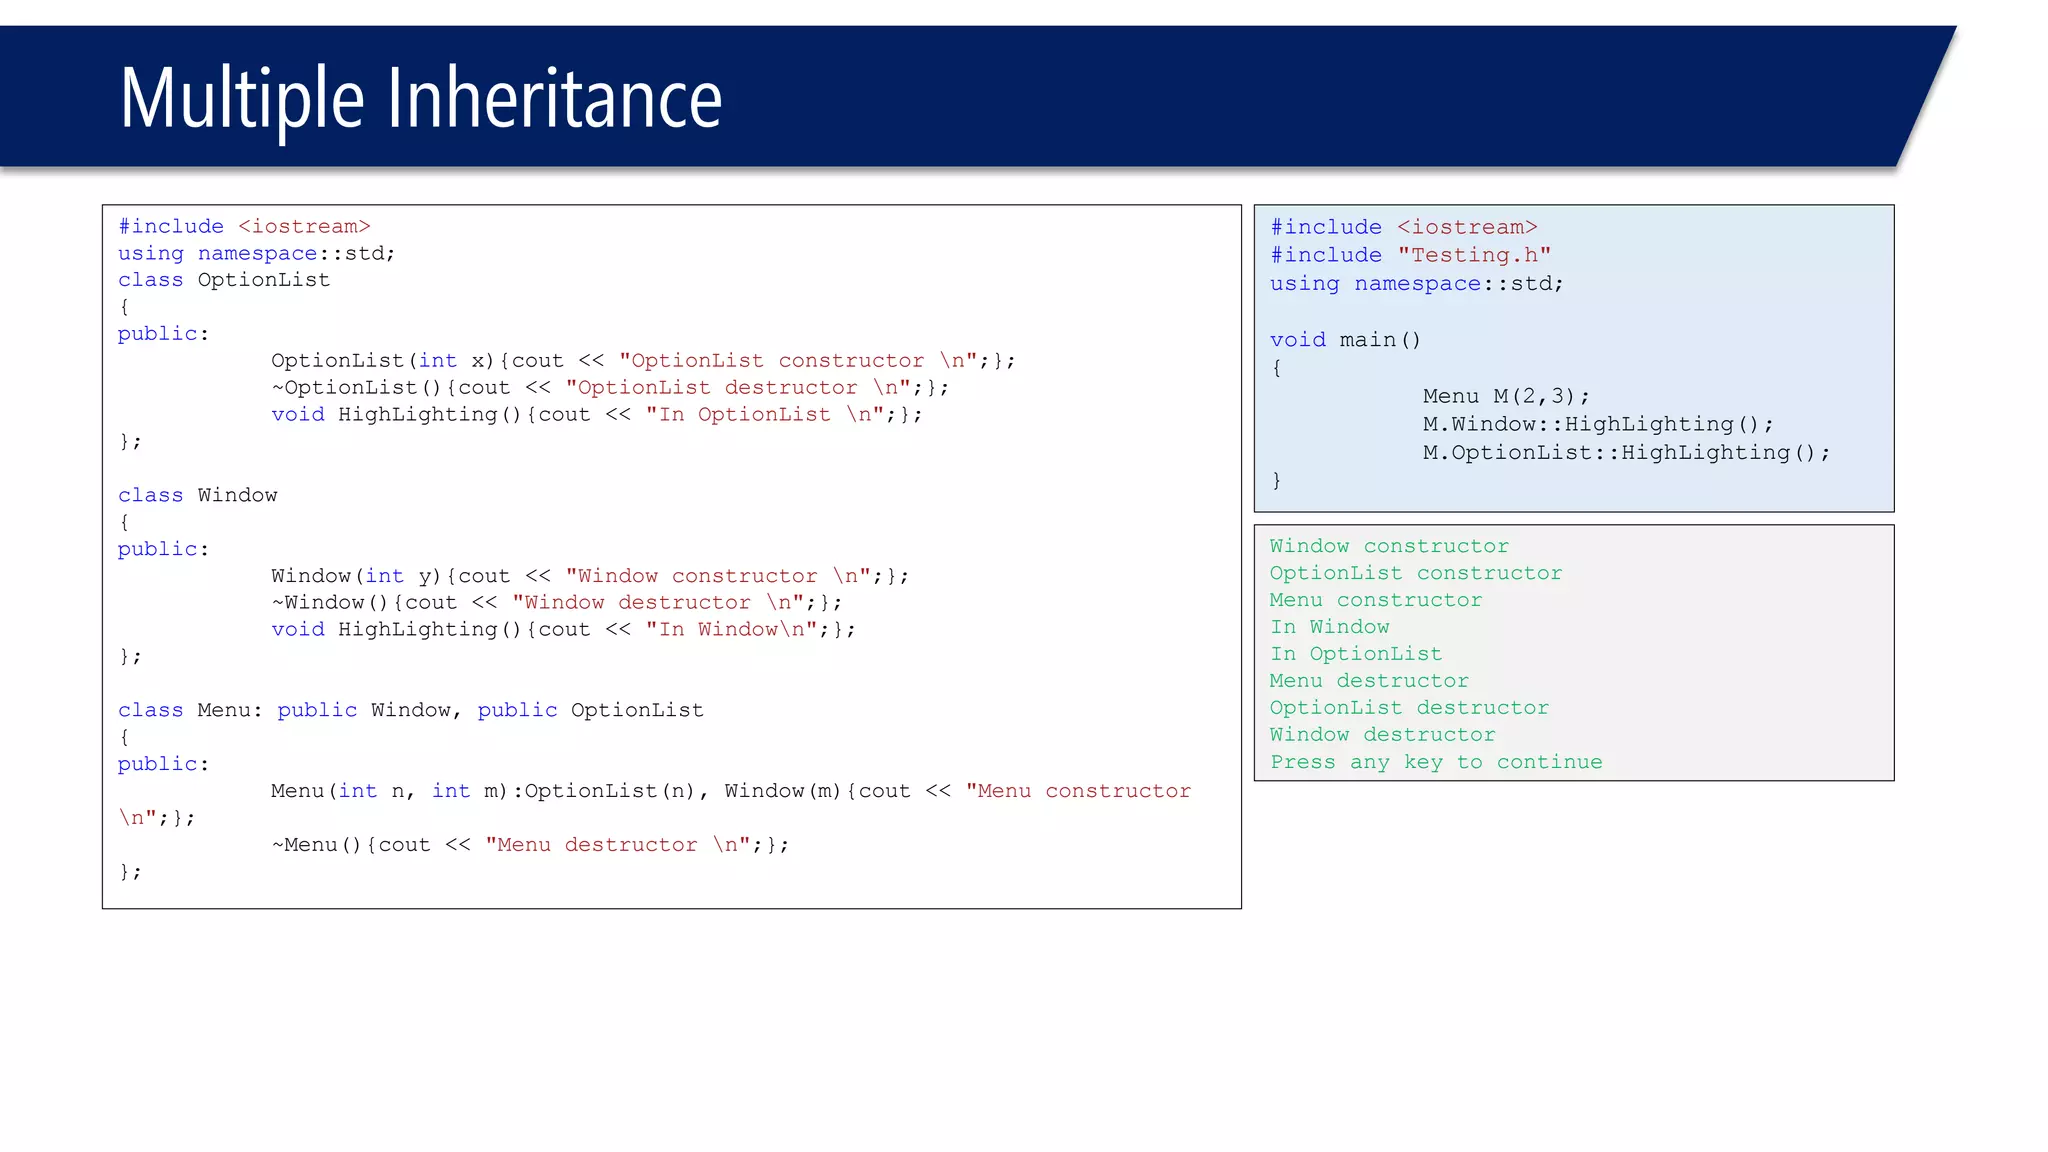Click the "Window constructor" output line
Screen dimensions: 2048x1152
(1388, 546)
